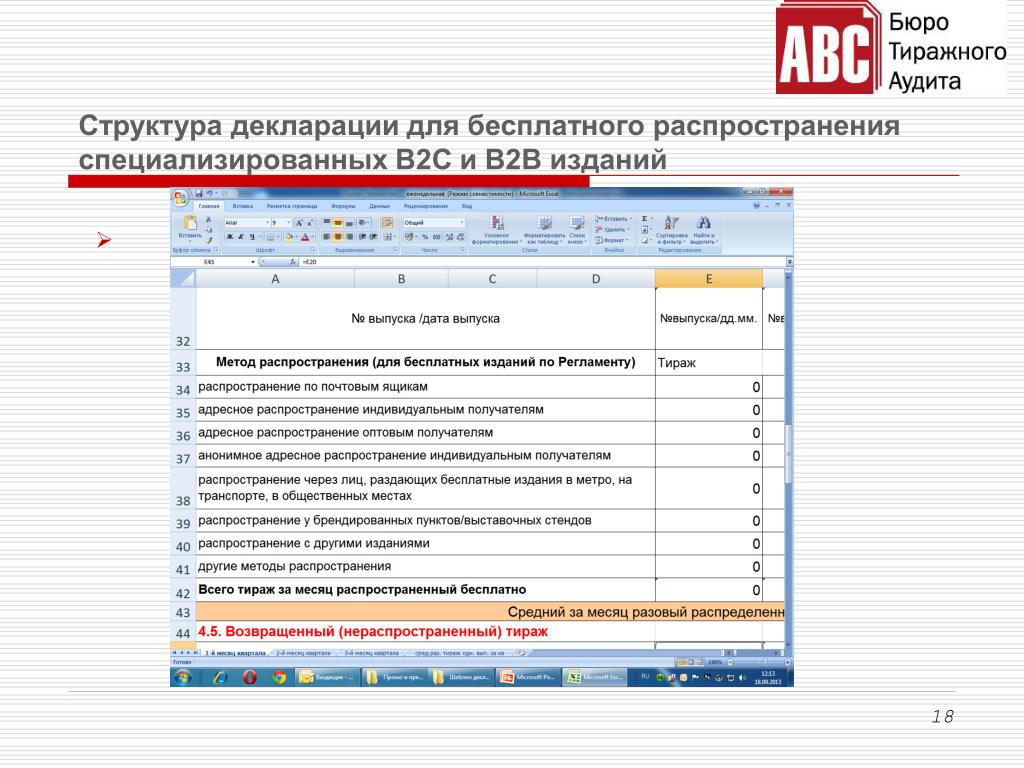
Task: Switch to Page Layout view in status bar
Action: (692, 662)
